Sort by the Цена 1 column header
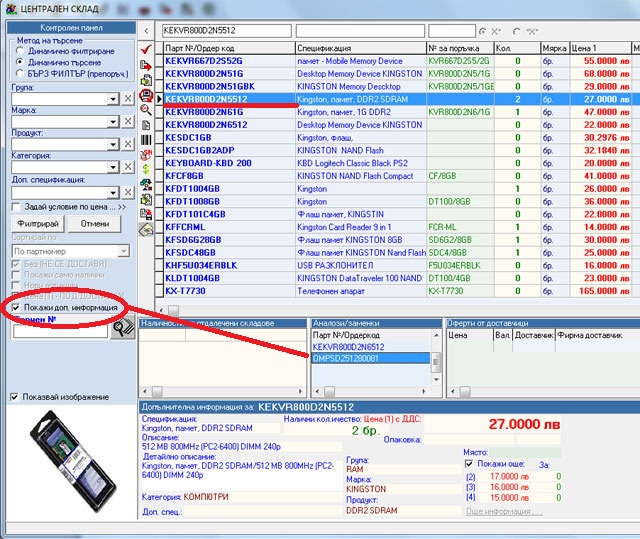The width and height of the screenshot is (640, 539). tap(600, 48)
